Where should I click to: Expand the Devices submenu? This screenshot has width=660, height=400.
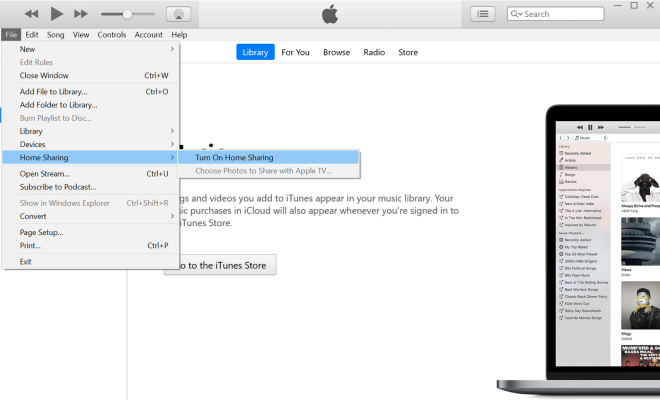pos(90,144)
